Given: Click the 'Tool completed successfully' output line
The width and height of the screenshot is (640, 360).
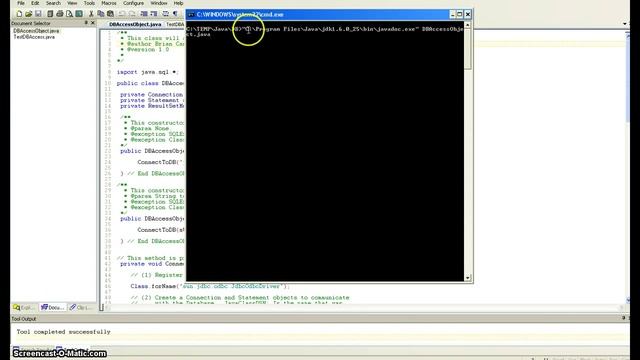Looking at the screenshot, I should tap(64, 332).
